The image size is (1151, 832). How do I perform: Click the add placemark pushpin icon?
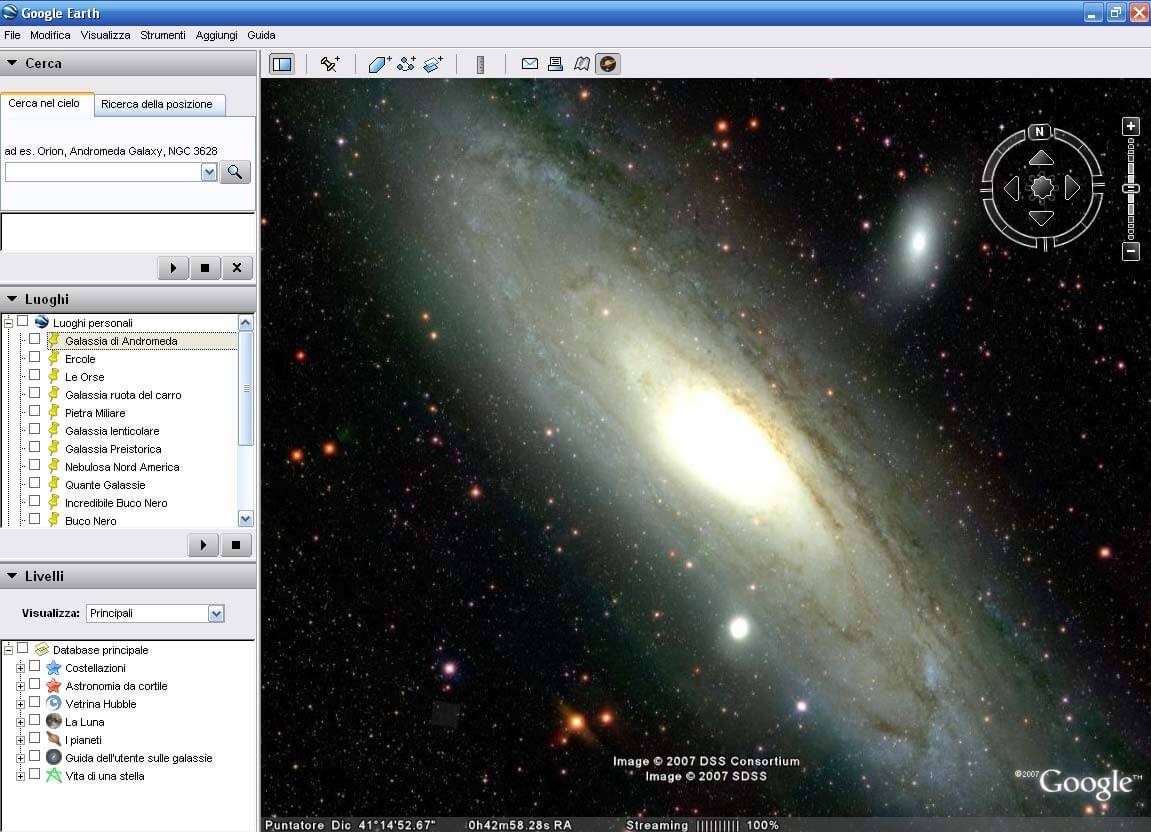click(x=329, y=64)
